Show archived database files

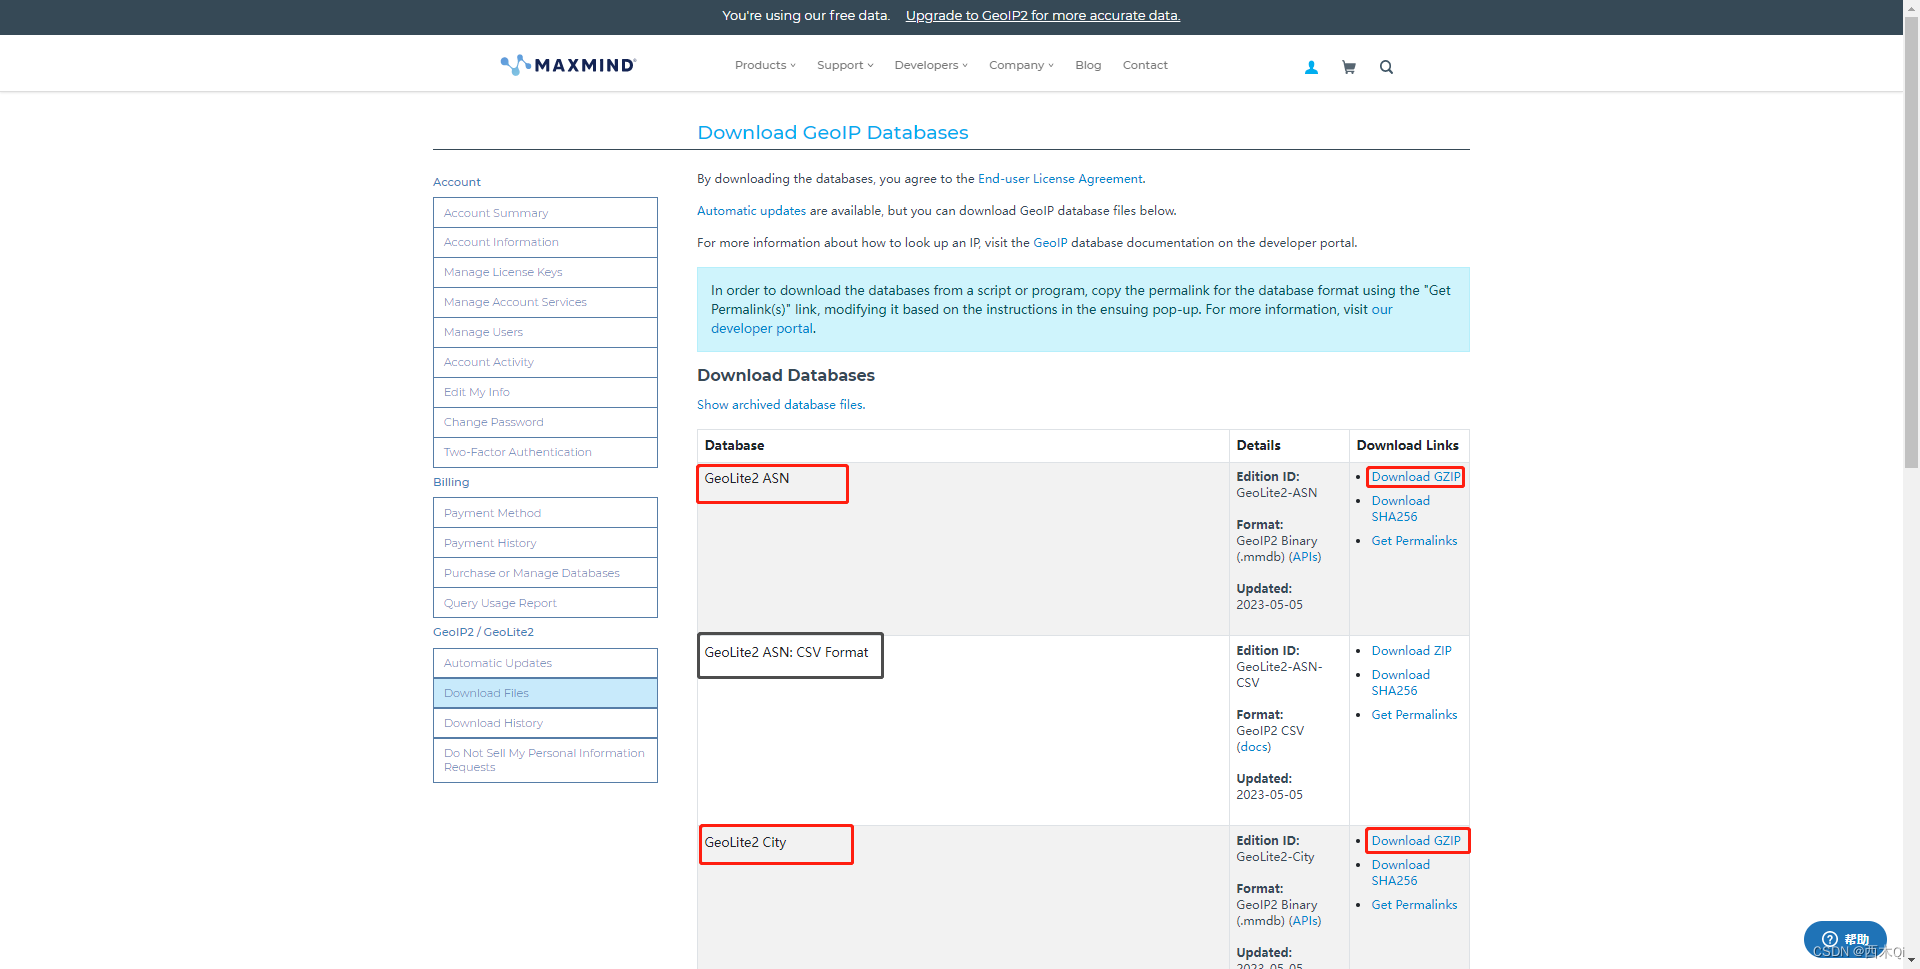tap(781, 405)
